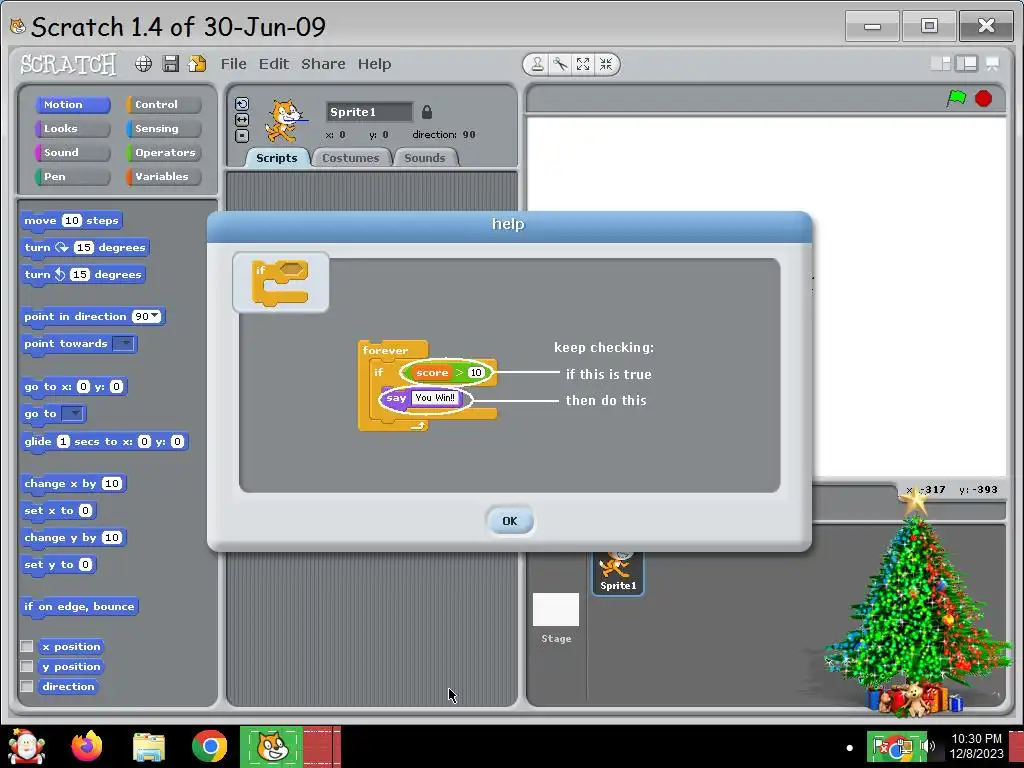This screenshot has height=768, width=1024.
Task: Switch to small stage view
Action: pyautogui.click(x=941, y=63)
